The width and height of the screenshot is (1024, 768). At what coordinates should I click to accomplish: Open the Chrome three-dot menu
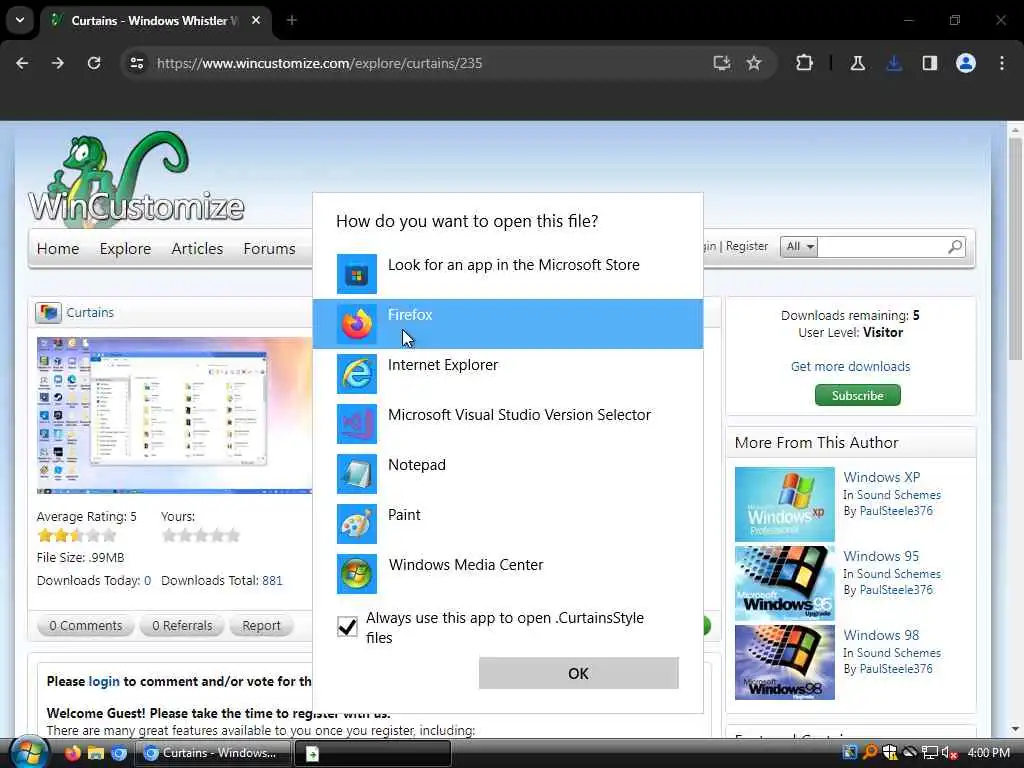tap(1002, 63)
